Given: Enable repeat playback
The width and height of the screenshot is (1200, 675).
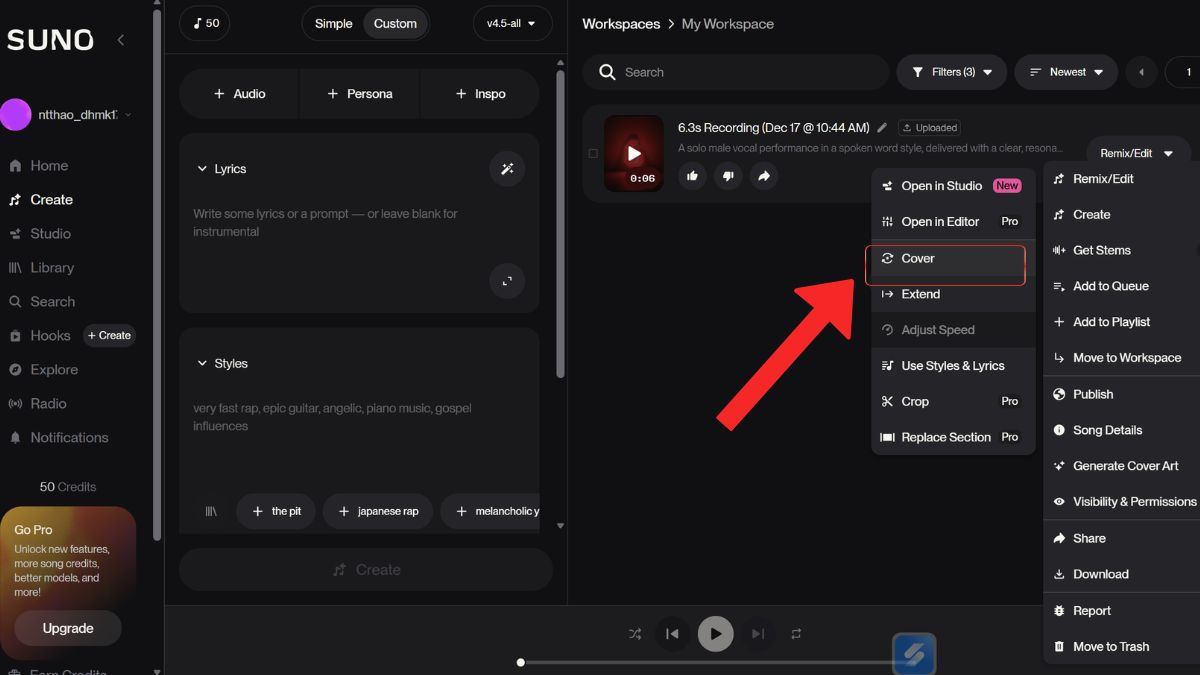Looking at the screenshot, I should (x=796, y=633).
